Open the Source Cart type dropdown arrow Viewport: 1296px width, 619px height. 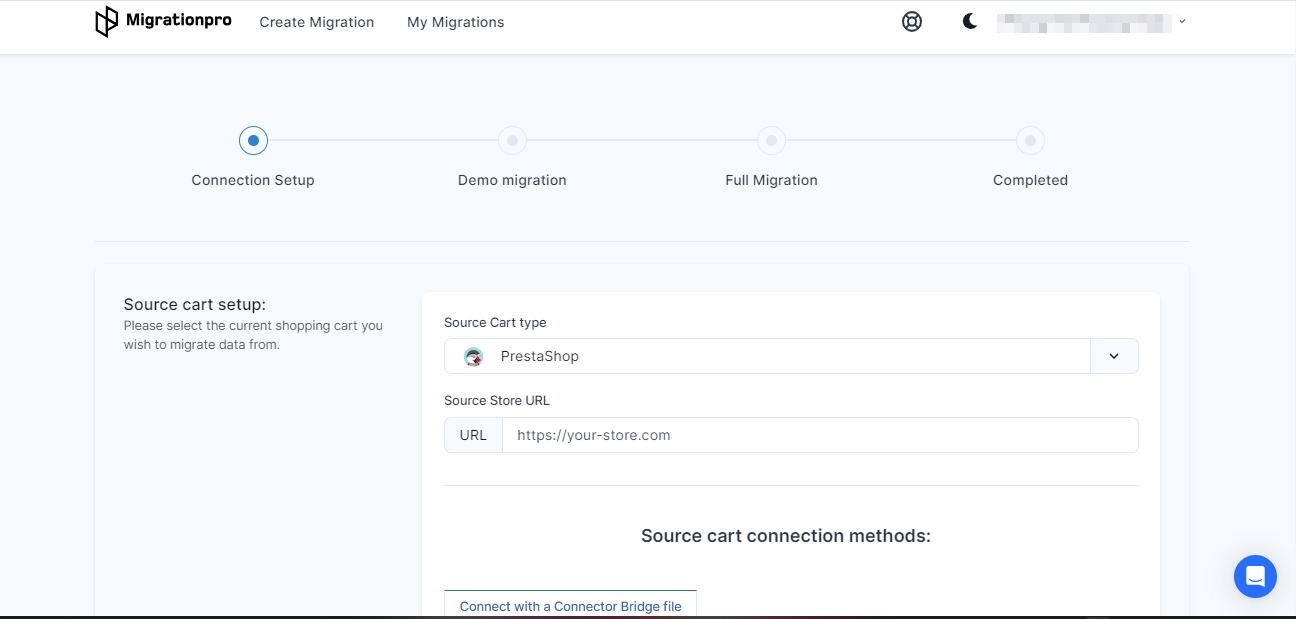click(x=1114, y=356)
